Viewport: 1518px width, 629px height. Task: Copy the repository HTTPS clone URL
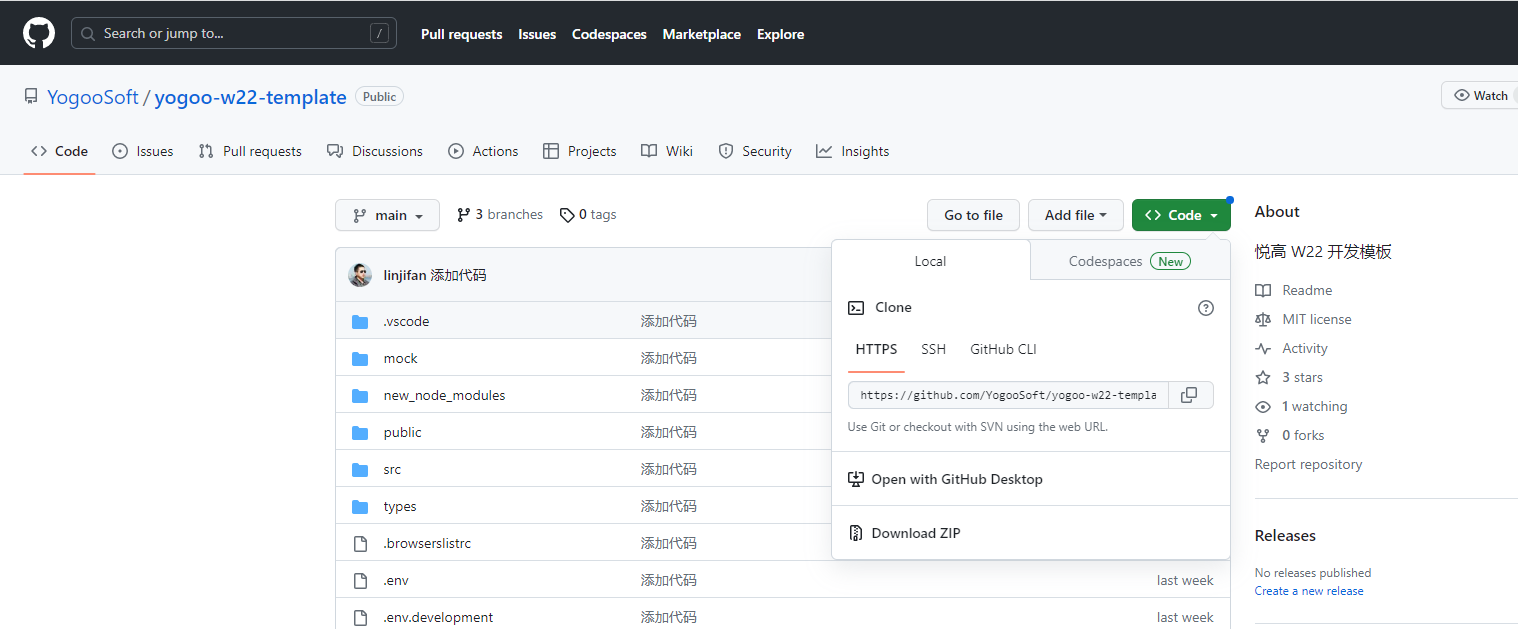1190,394
